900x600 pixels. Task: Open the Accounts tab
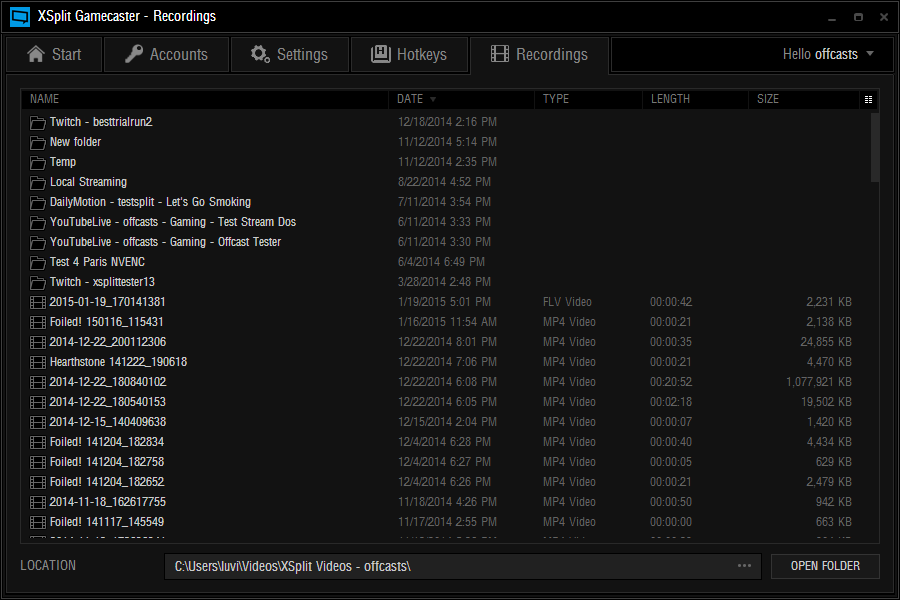(x=166, y=55)
